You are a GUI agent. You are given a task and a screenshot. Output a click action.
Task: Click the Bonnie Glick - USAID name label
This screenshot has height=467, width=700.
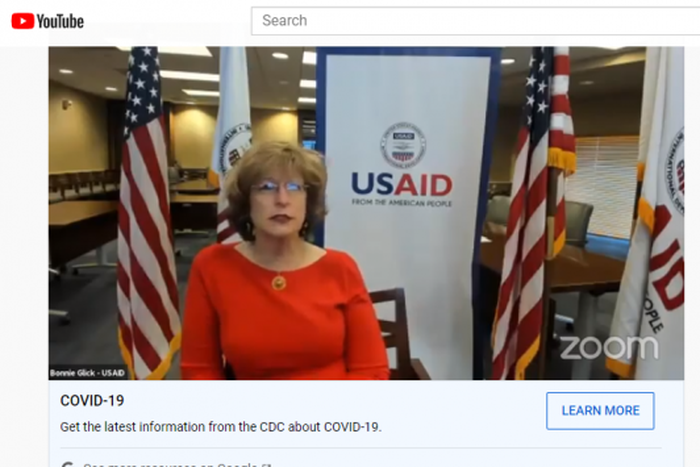click(x=87, y=373)
